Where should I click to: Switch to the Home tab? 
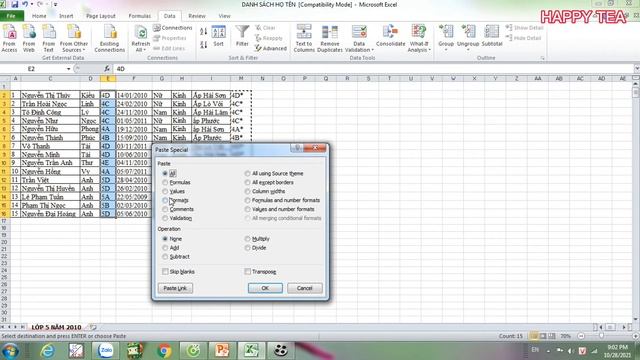click(x=39, y=16)
